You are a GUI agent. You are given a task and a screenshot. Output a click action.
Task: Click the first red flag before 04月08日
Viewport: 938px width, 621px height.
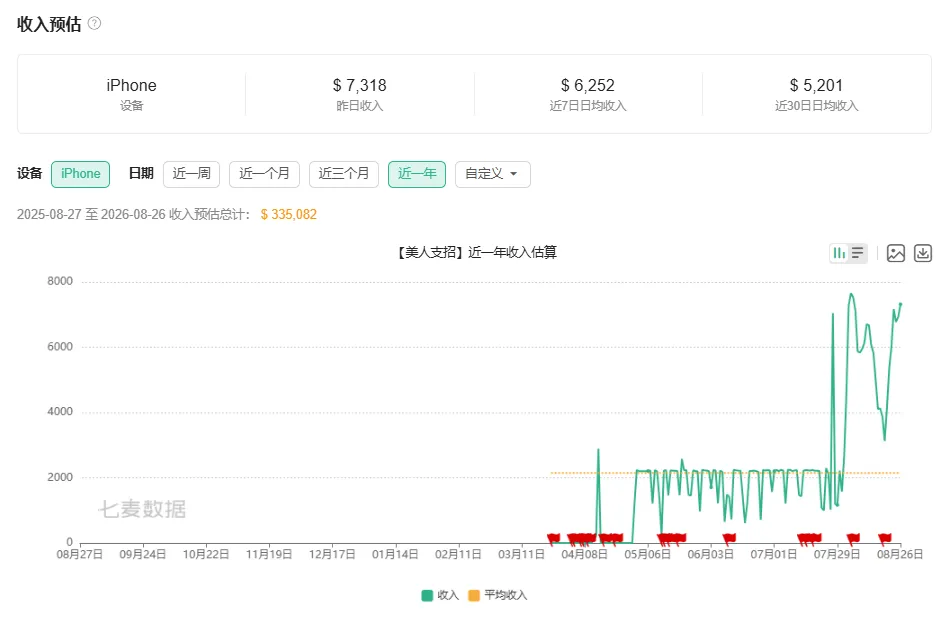[x=553, y=538]
